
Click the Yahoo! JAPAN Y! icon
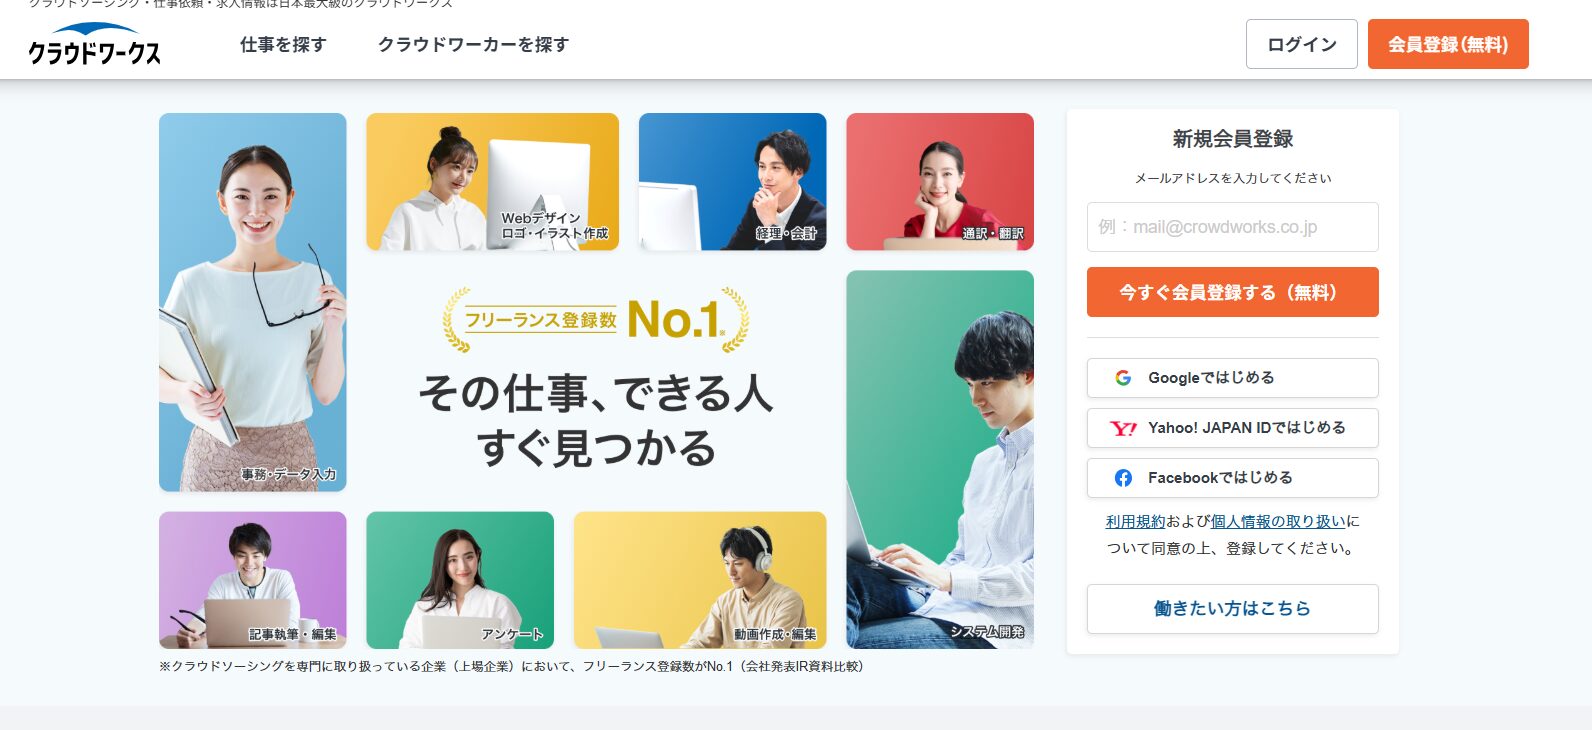tap(1123, 428)
